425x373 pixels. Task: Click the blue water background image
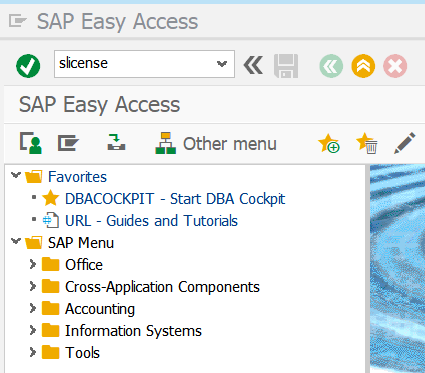(397, 269)
